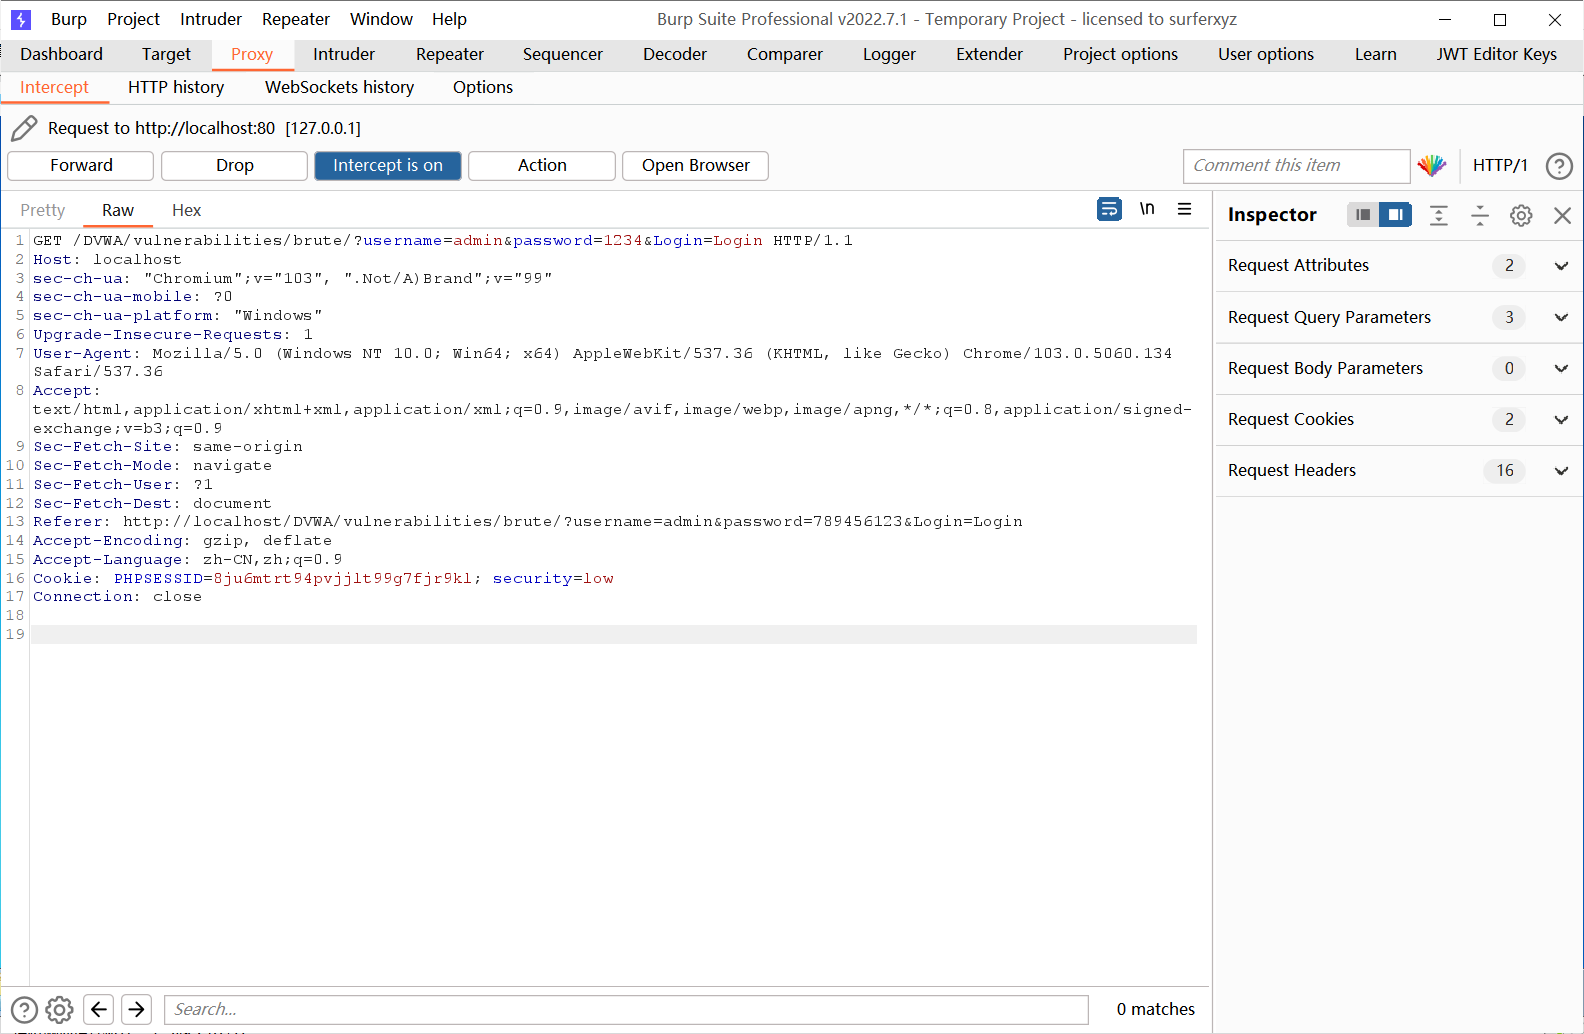Click the Search field at bottom
The image size is (1584, 1034).
click(626, 1010)
